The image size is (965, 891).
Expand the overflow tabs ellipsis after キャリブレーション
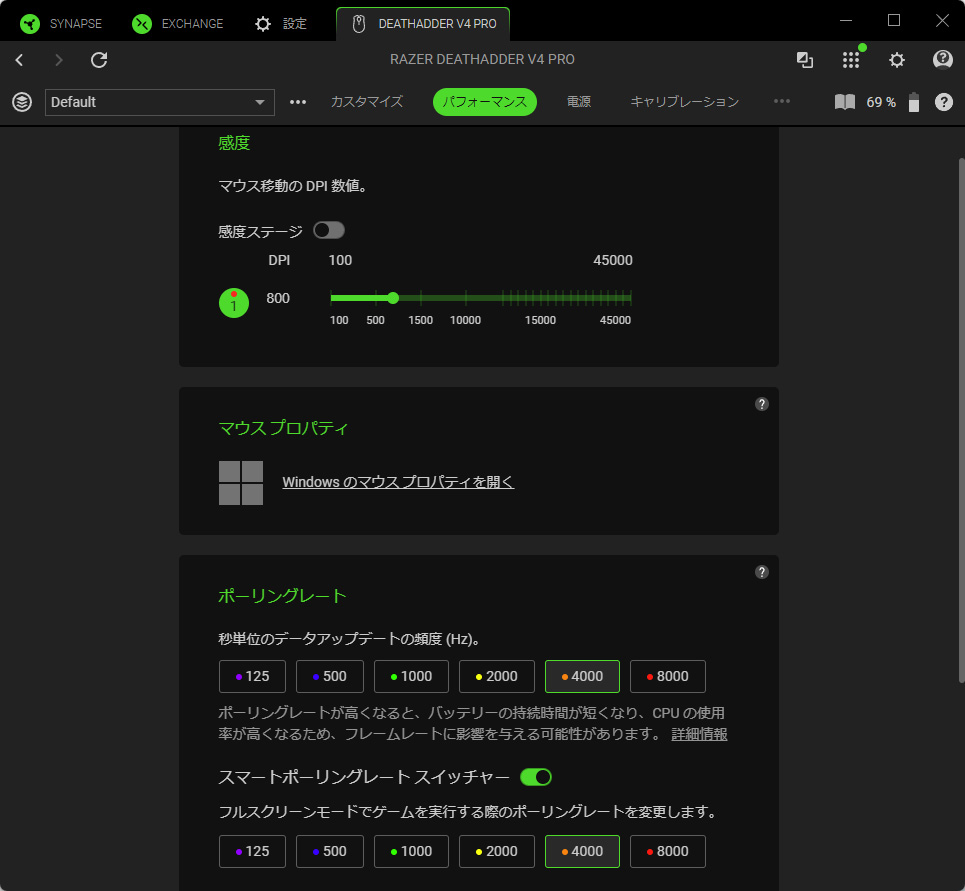click(x=782, y=102)
